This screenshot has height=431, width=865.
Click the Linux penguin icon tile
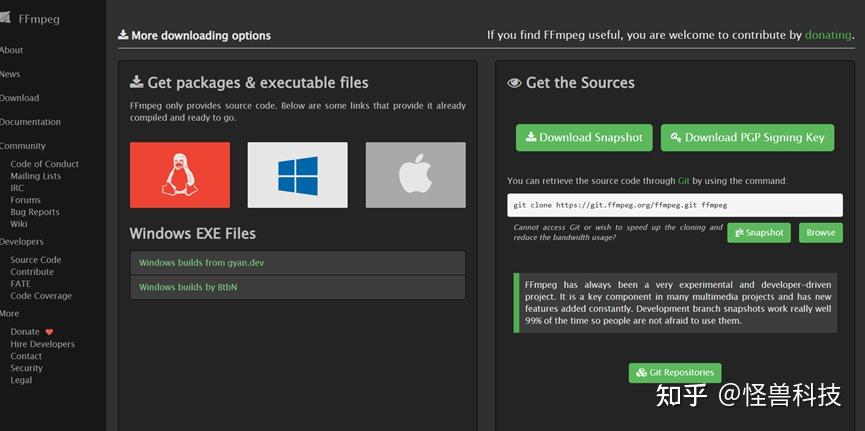pos(180,175)
